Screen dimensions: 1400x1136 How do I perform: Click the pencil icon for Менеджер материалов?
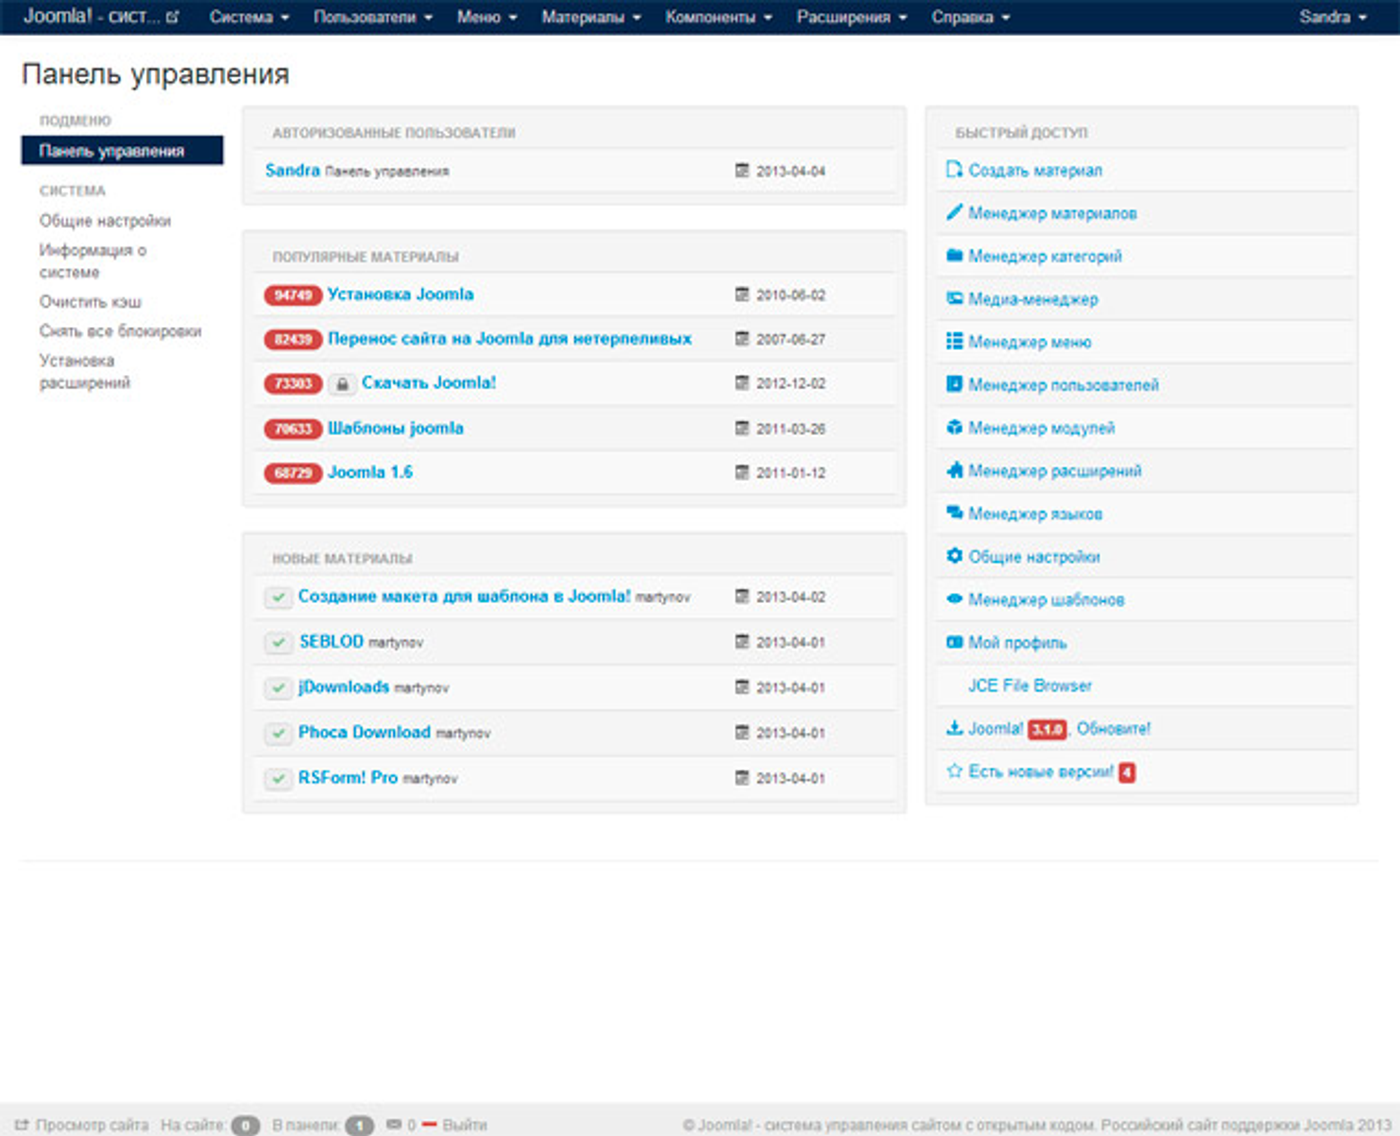tap(954, 213)
